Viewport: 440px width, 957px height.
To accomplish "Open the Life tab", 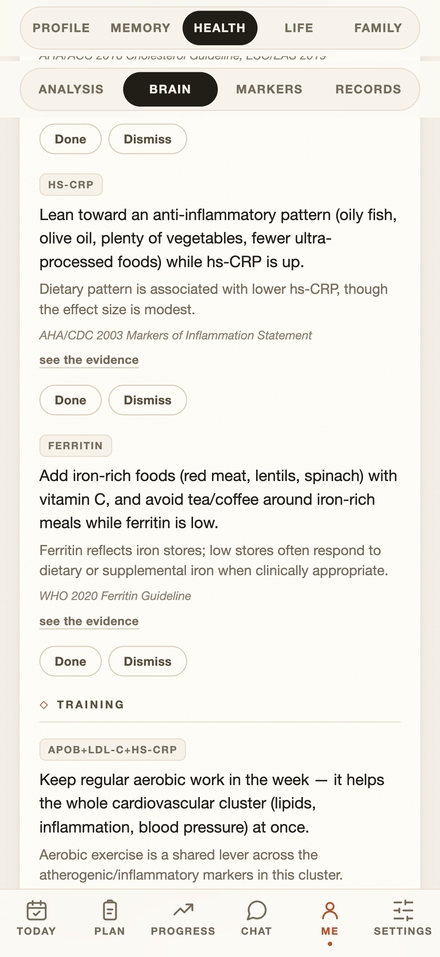I will click(299, 28).
